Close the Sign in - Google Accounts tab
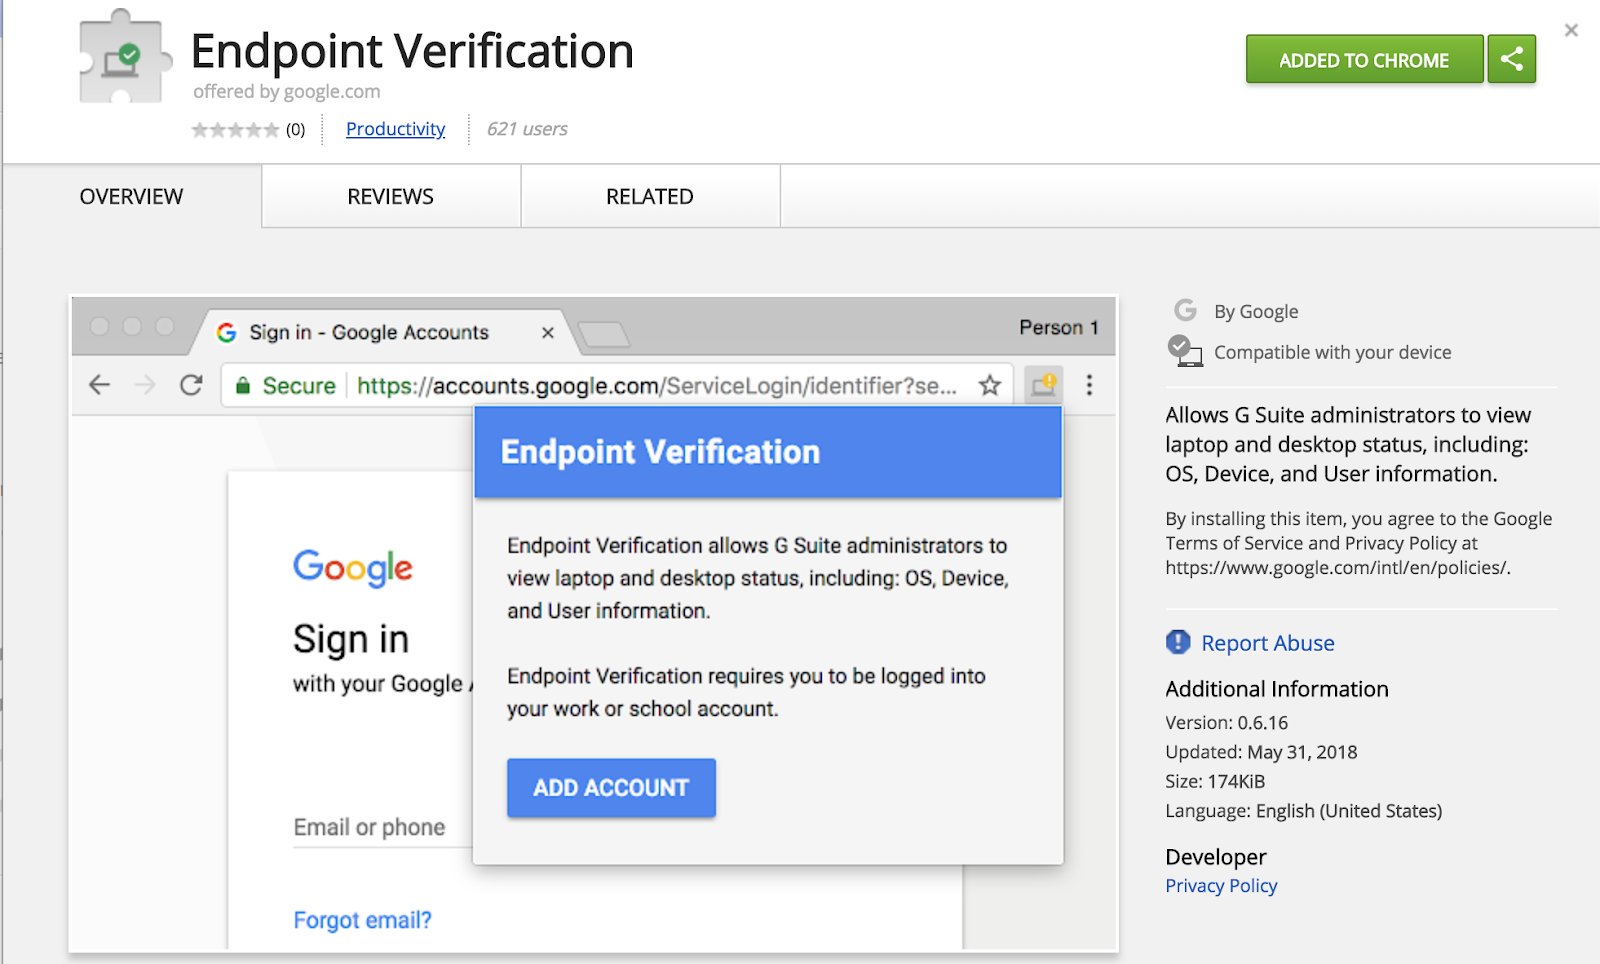 click(x=547, y=333)
